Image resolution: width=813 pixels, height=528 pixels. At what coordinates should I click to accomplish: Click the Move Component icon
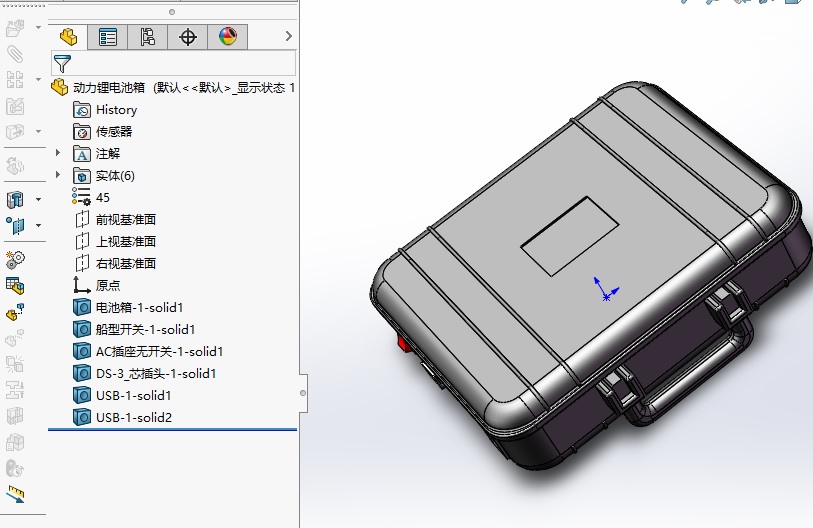coord(15,132)
